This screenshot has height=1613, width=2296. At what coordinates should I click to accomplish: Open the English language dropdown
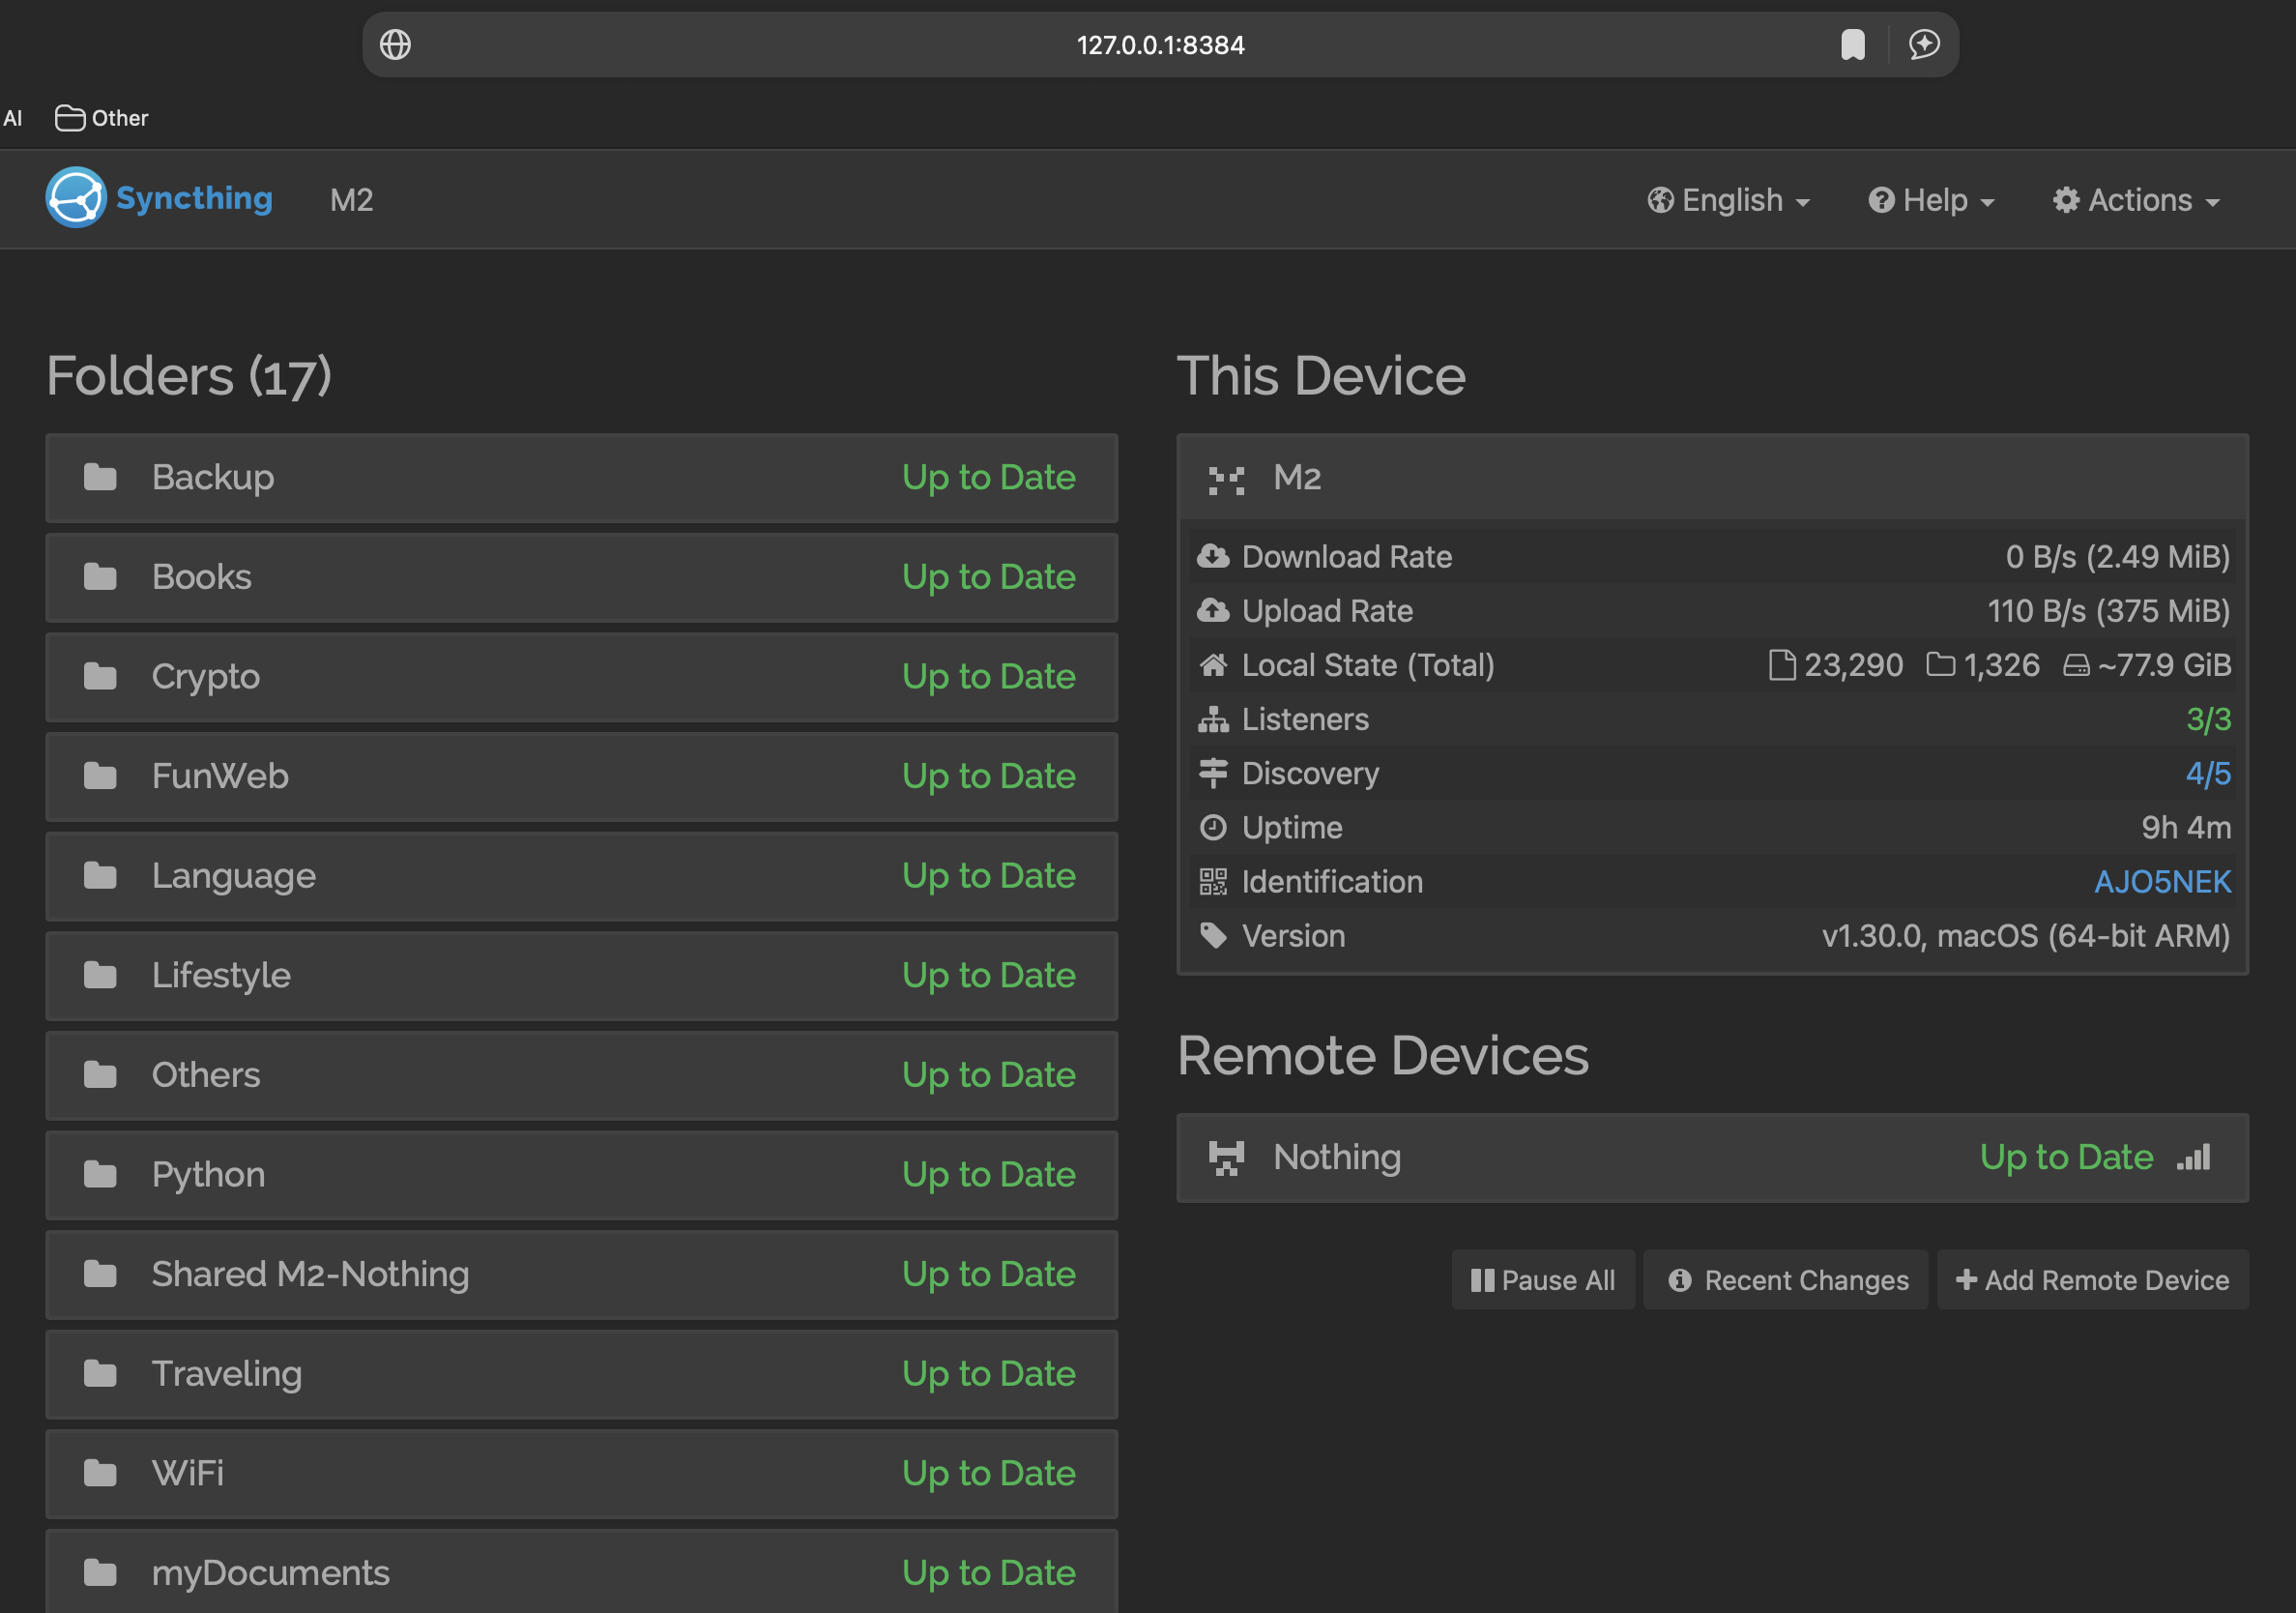pyautogui.click(x=1729, y=201)
